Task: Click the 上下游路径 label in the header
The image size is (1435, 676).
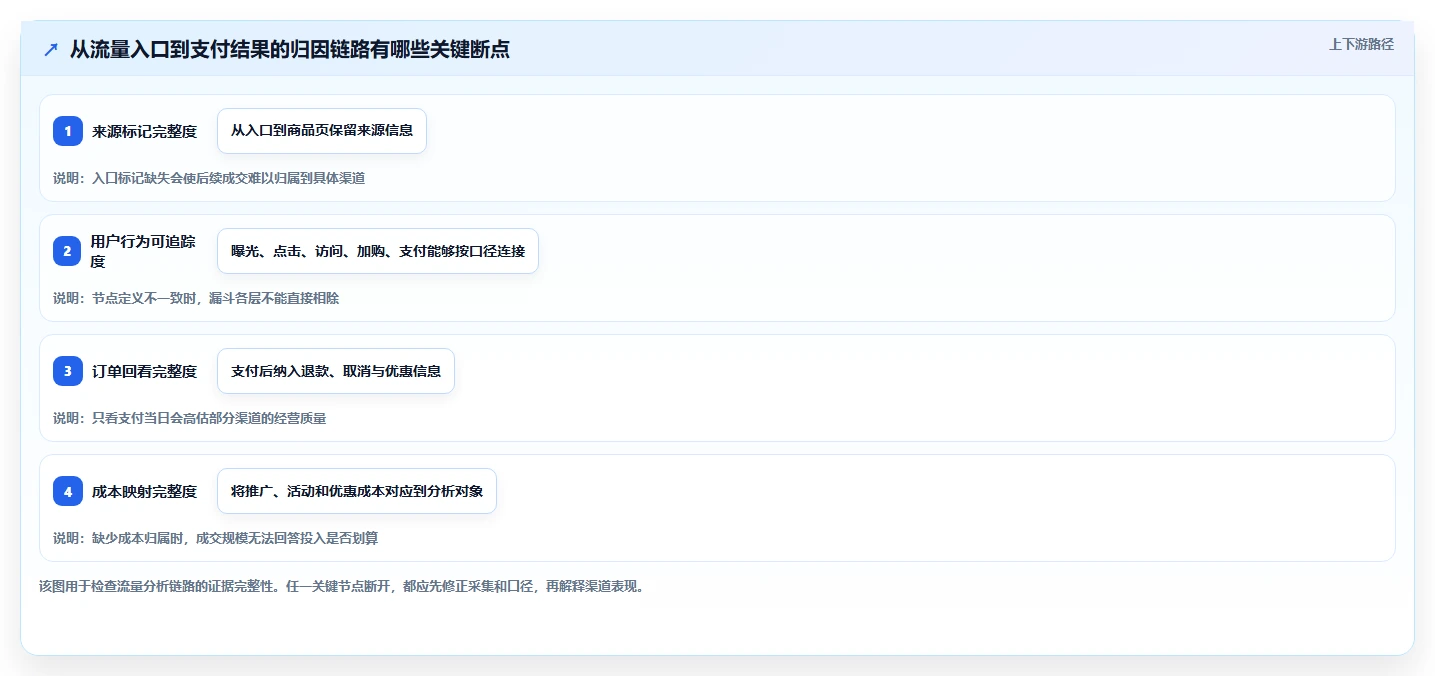Action: pos(1361,44)
